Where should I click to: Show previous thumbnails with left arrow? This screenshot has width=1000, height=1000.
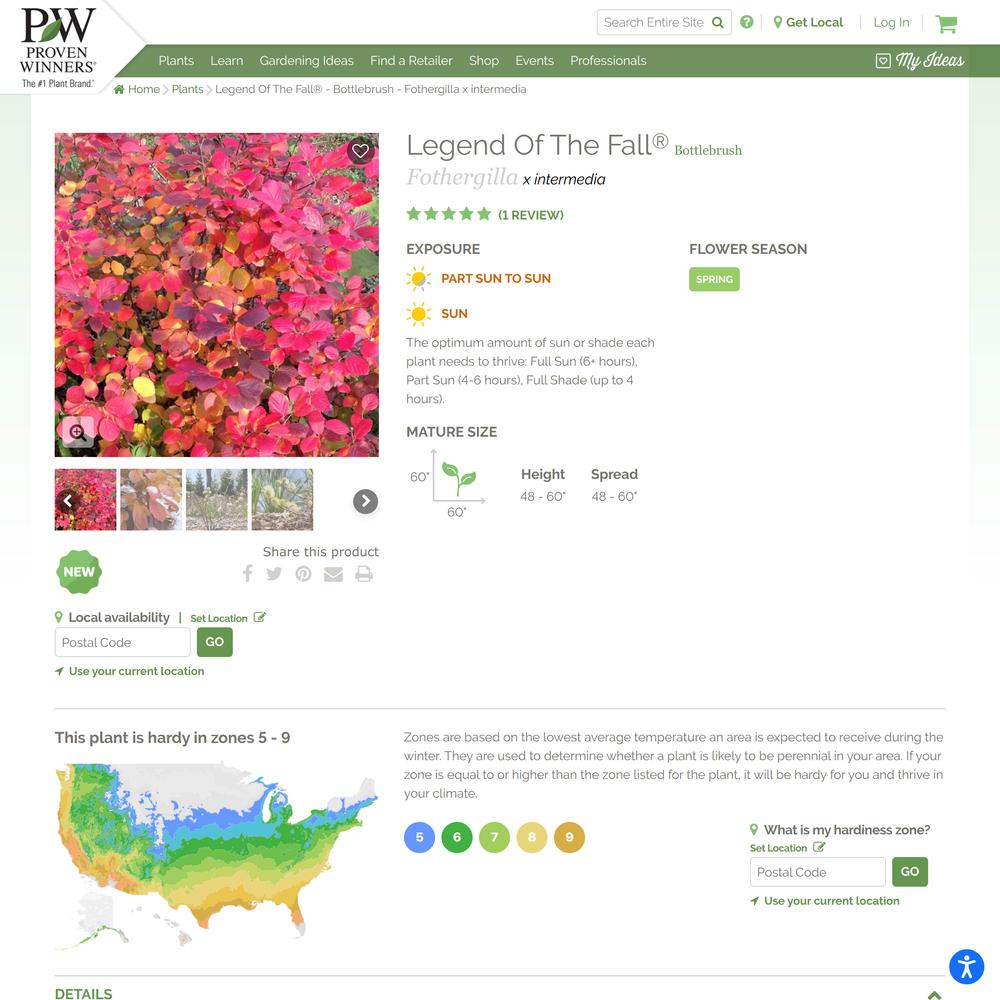click(68, 501)
